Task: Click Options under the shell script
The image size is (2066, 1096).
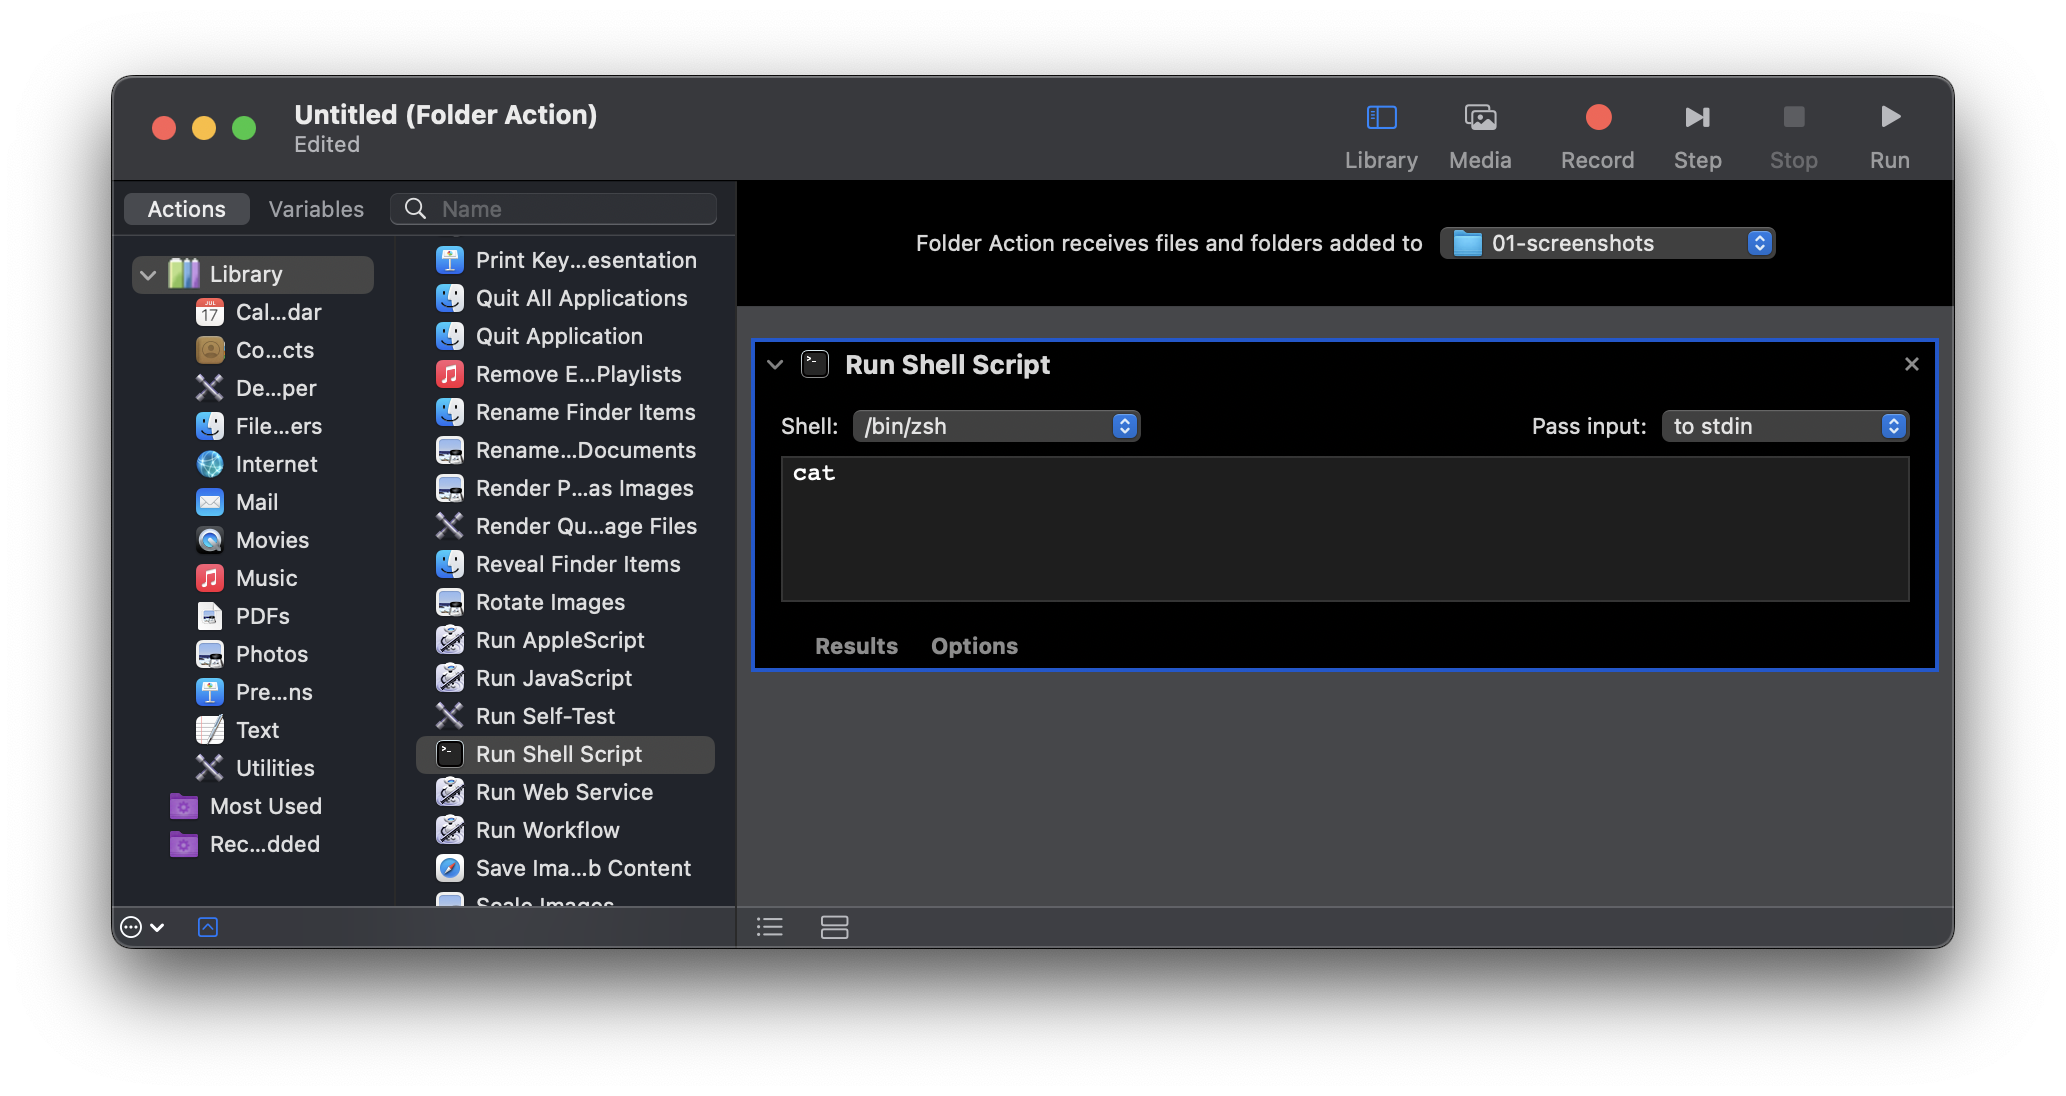Action: tap(974, 646)
